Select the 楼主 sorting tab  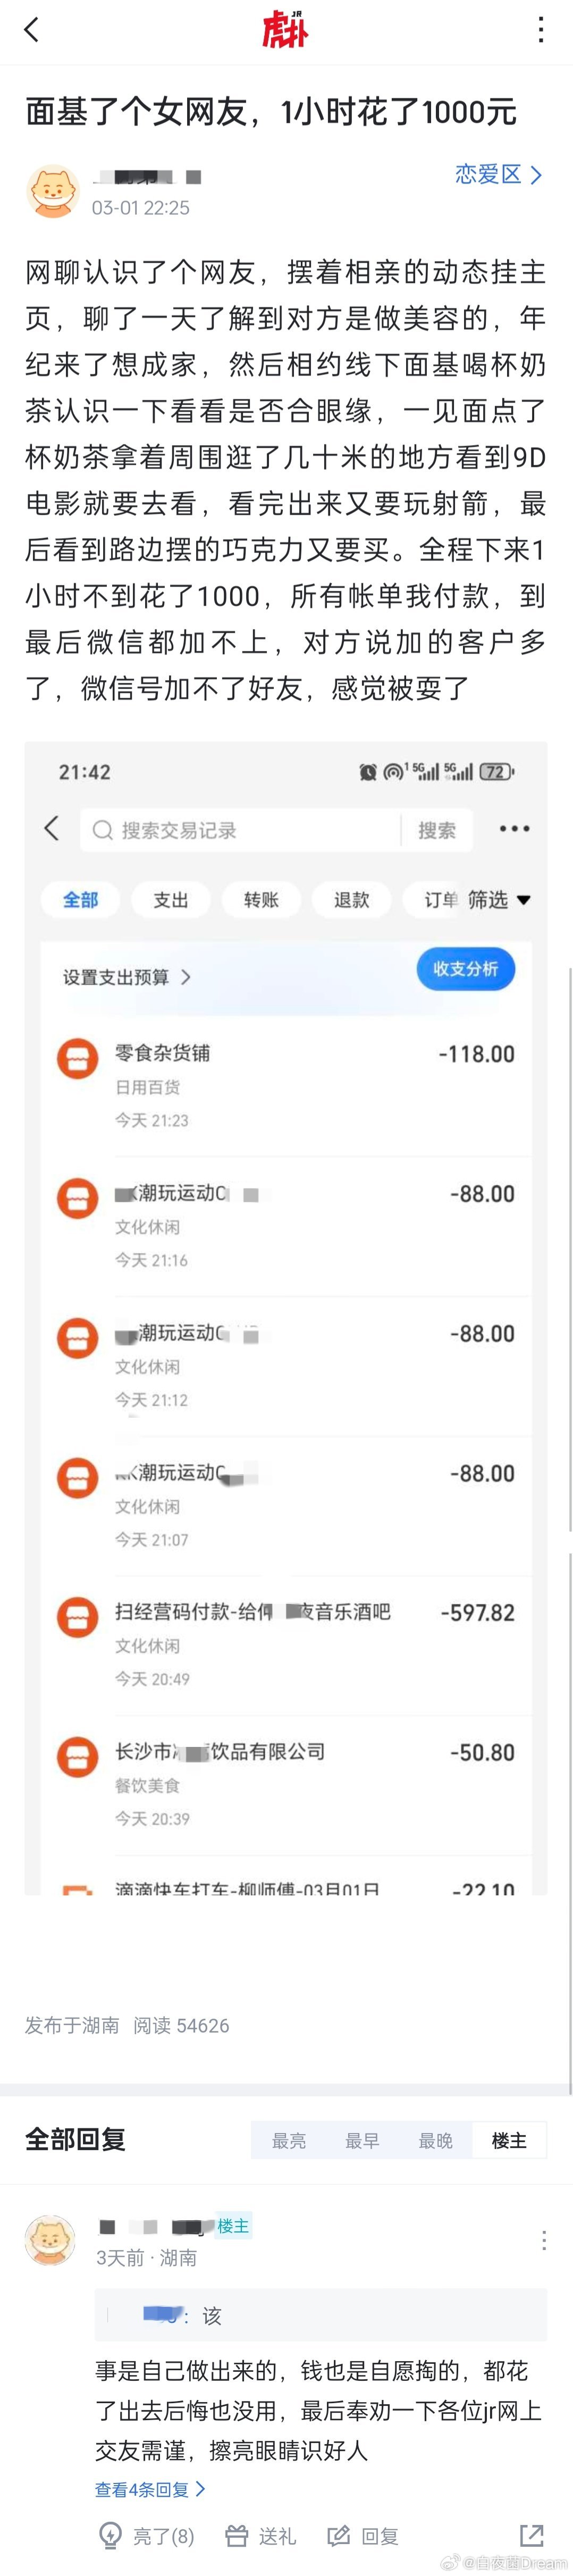coord(510,2140)
